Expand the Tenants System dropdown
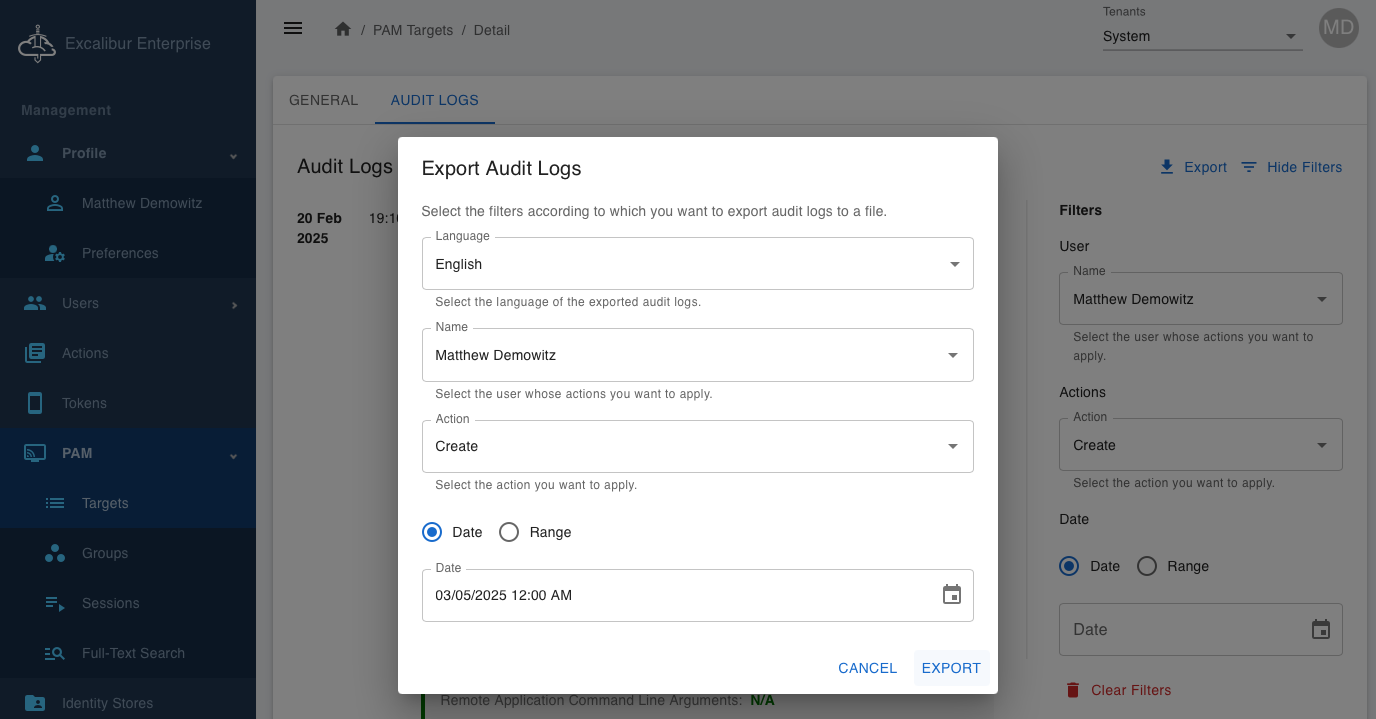1376x719 pixels. [x=1201, y=37]
